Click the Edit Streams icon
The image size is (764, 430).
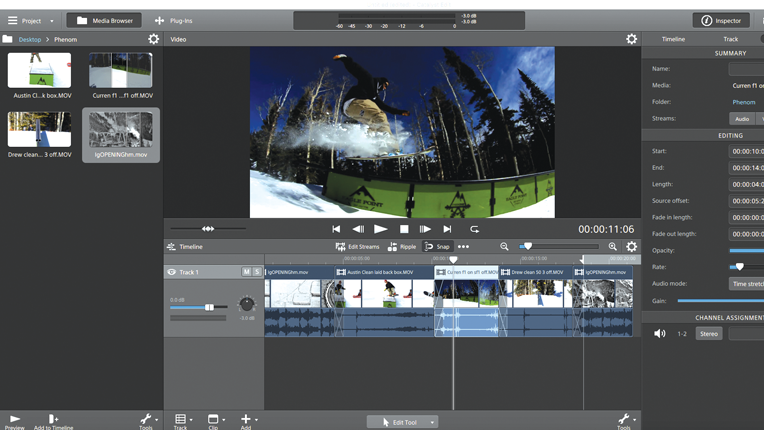341,247
